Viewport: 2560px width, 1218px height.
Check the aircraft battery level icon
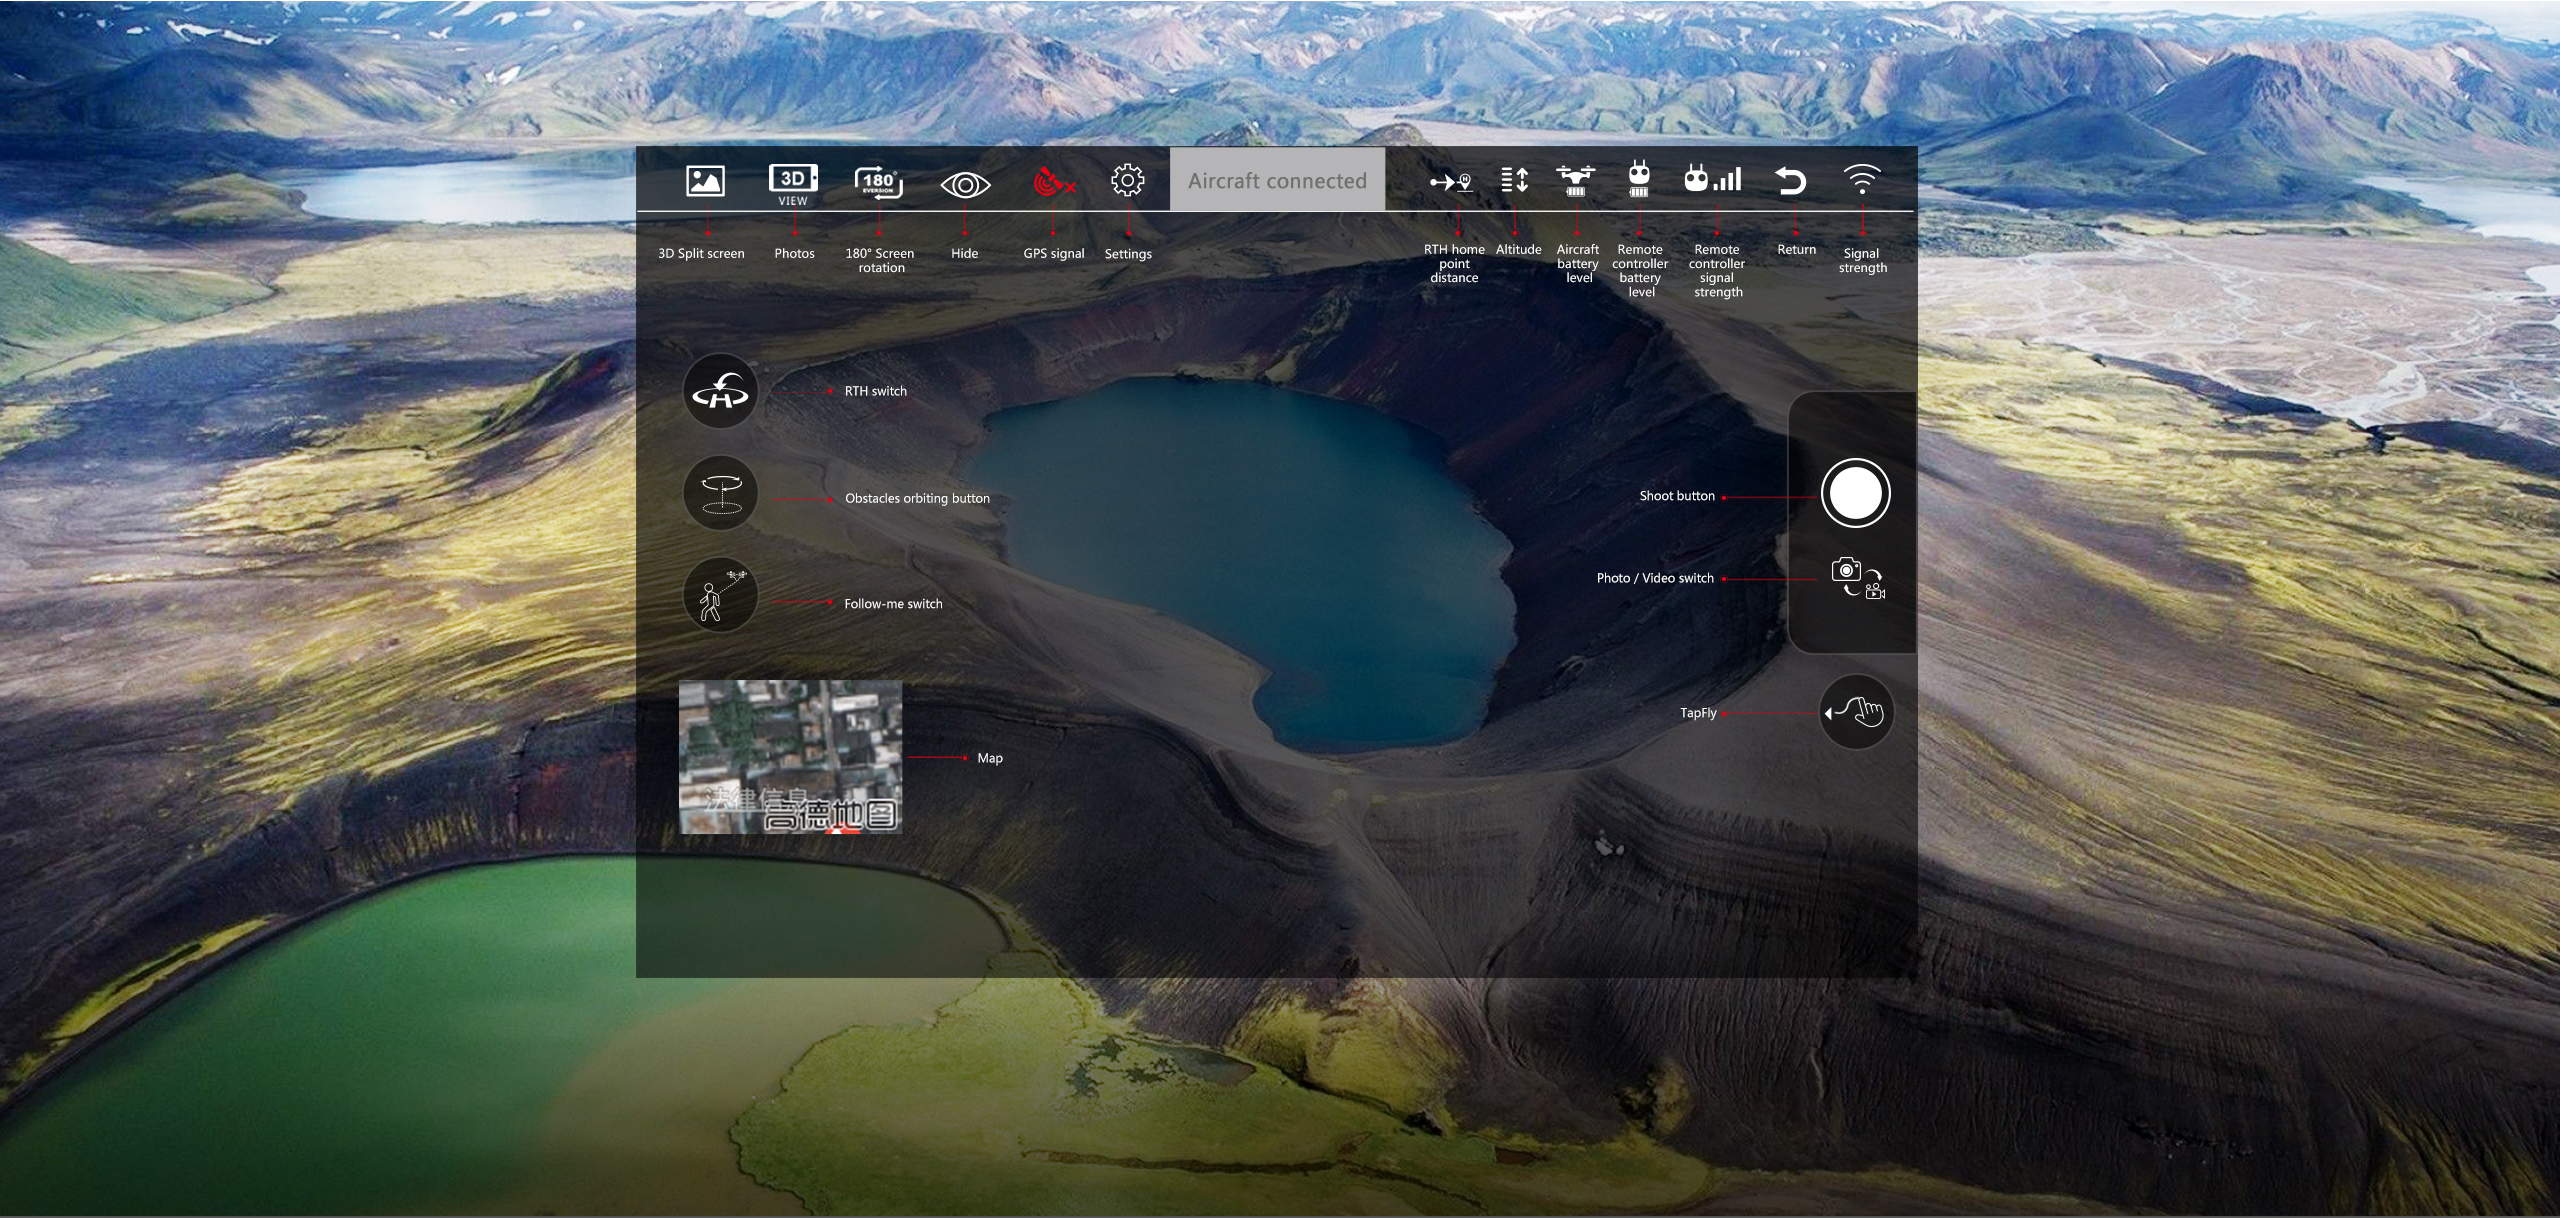coord(1575,180)
